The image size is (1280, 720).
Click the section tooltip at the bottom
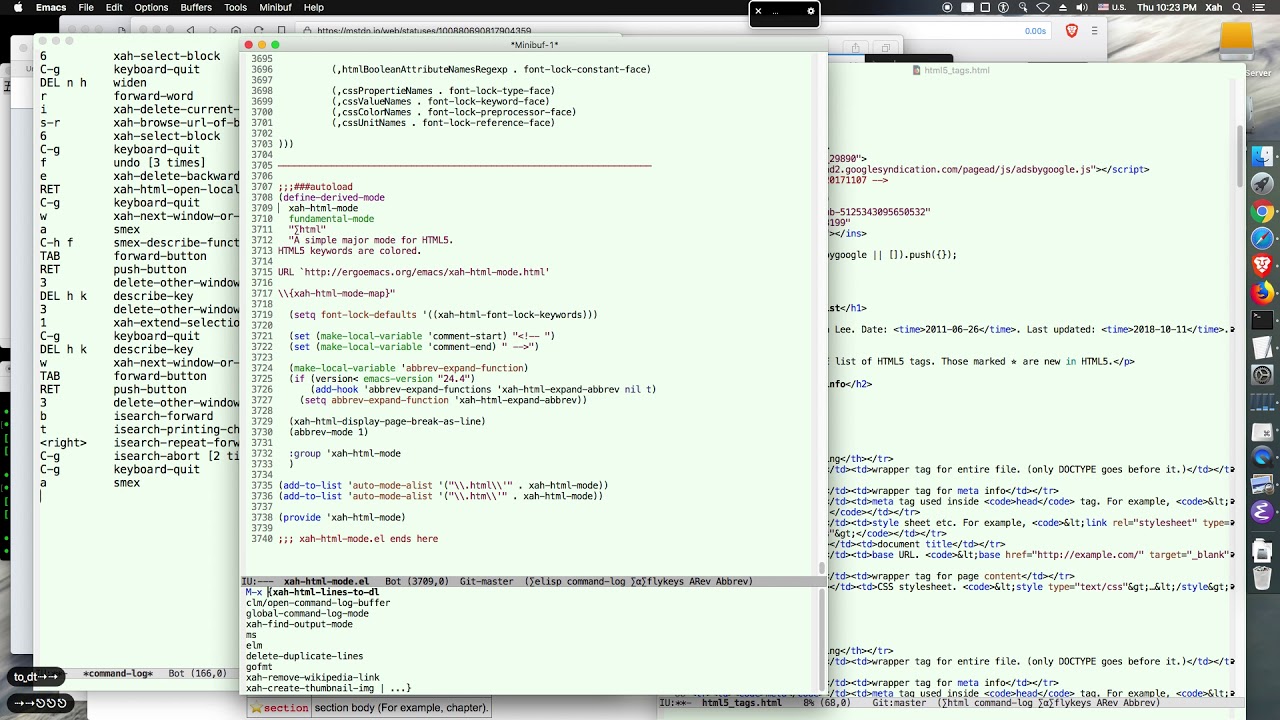tap(369, 708)
